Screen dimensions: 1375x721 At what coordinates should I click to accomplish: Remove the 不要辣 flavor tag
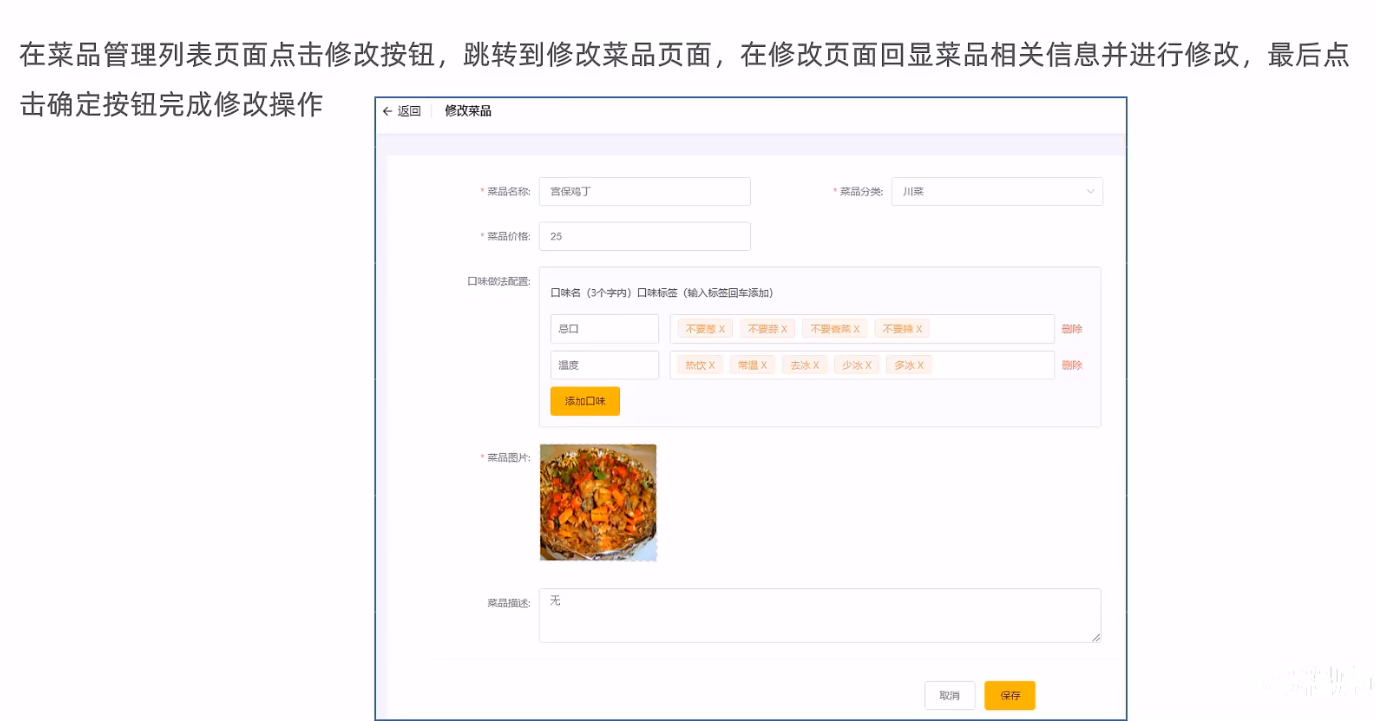919,329
